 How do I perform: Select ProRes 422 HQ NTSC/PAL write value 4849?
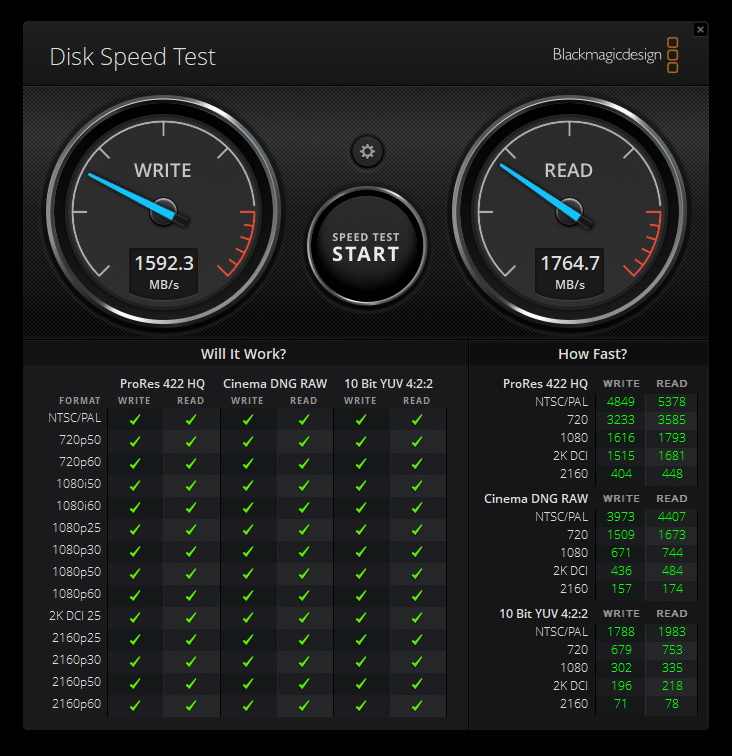pos(621,402)
